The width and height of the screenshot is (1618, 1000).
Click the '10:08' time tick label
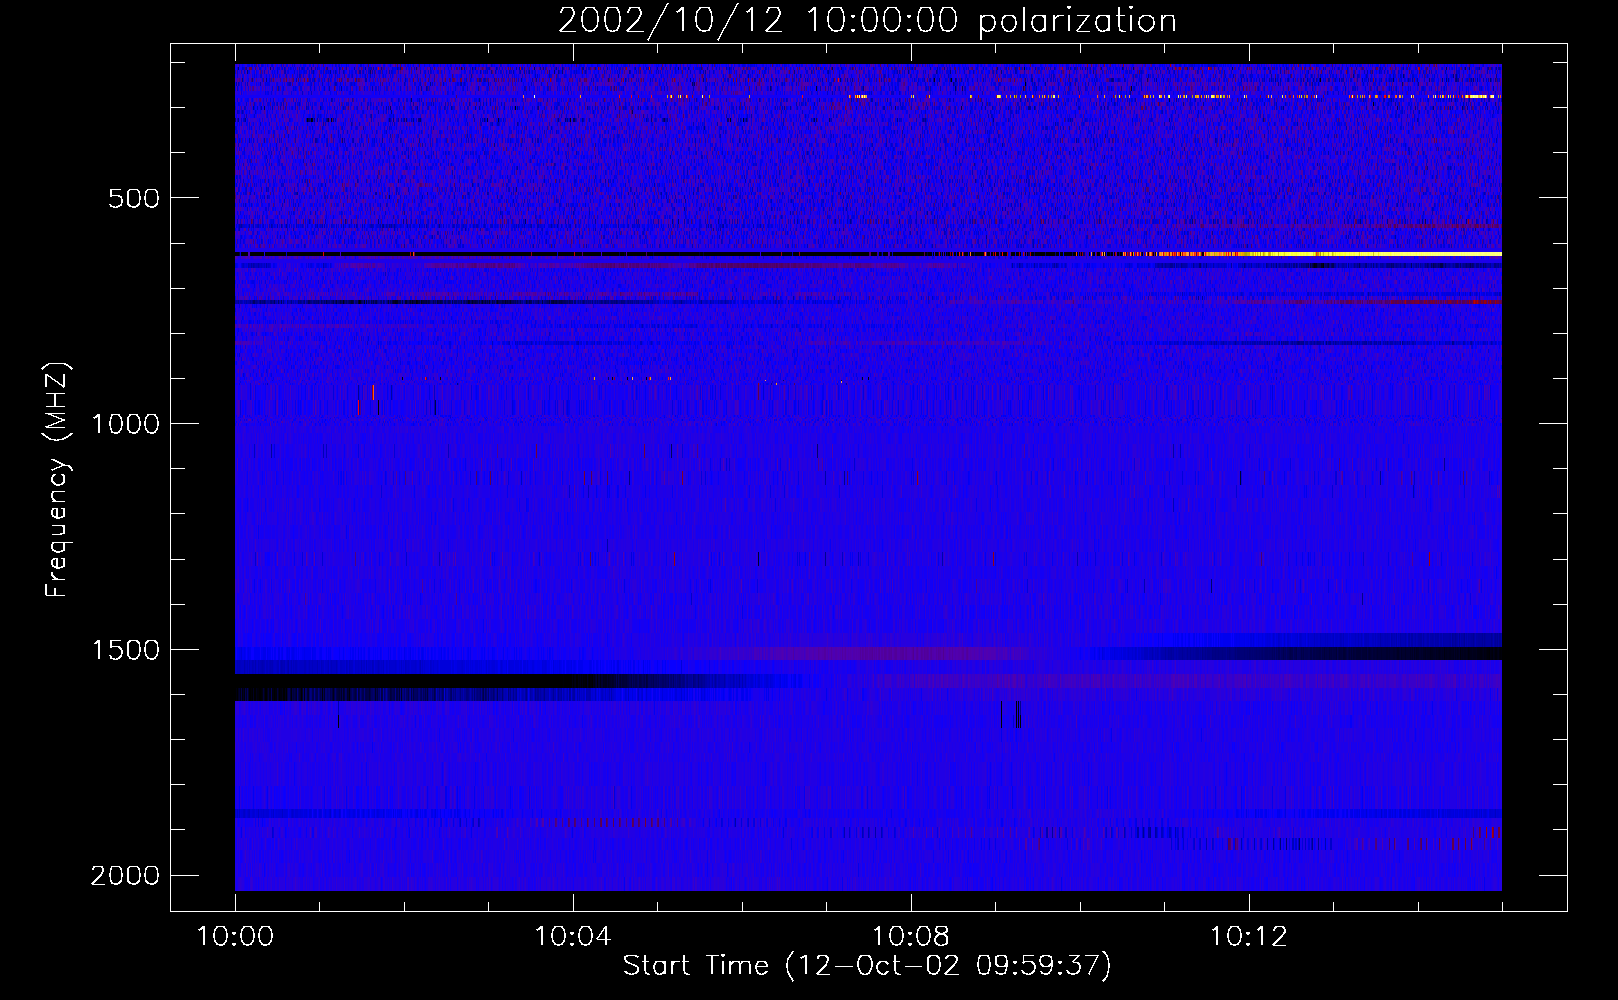pos(911,937)
